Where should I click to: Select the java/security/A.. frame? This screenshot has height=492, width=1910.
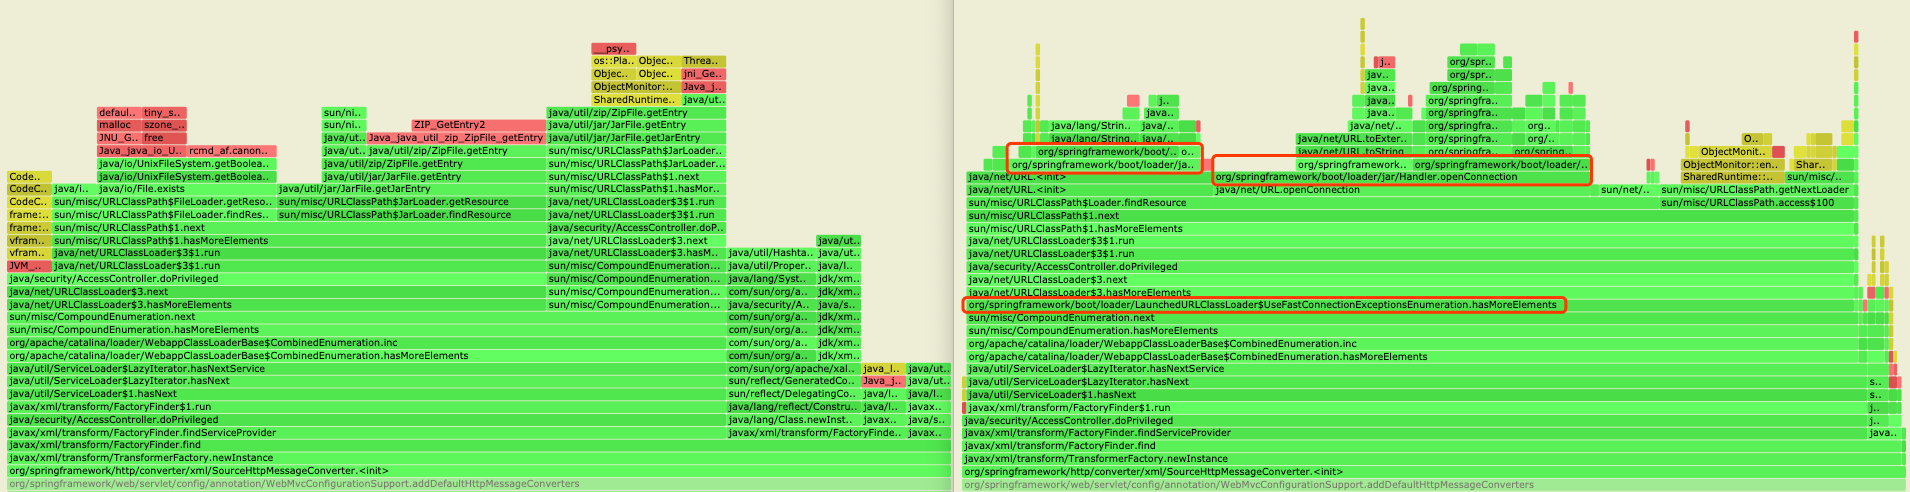pyautogui.click(x=771, y=305)
